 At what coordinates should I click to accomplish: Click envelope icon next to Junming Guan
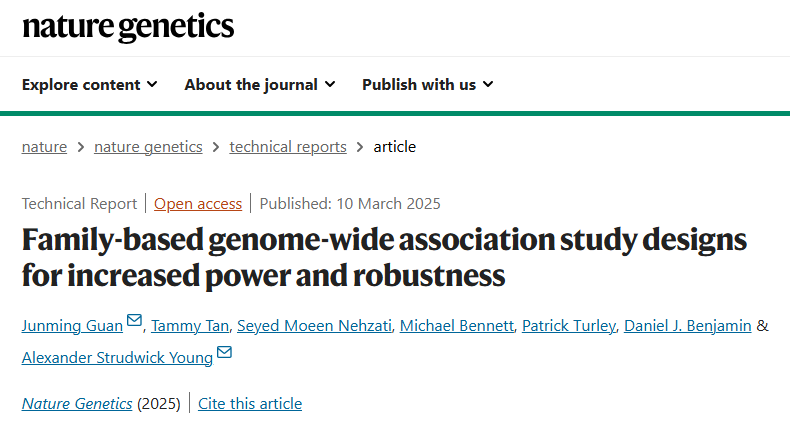click(x=134, y=320)
